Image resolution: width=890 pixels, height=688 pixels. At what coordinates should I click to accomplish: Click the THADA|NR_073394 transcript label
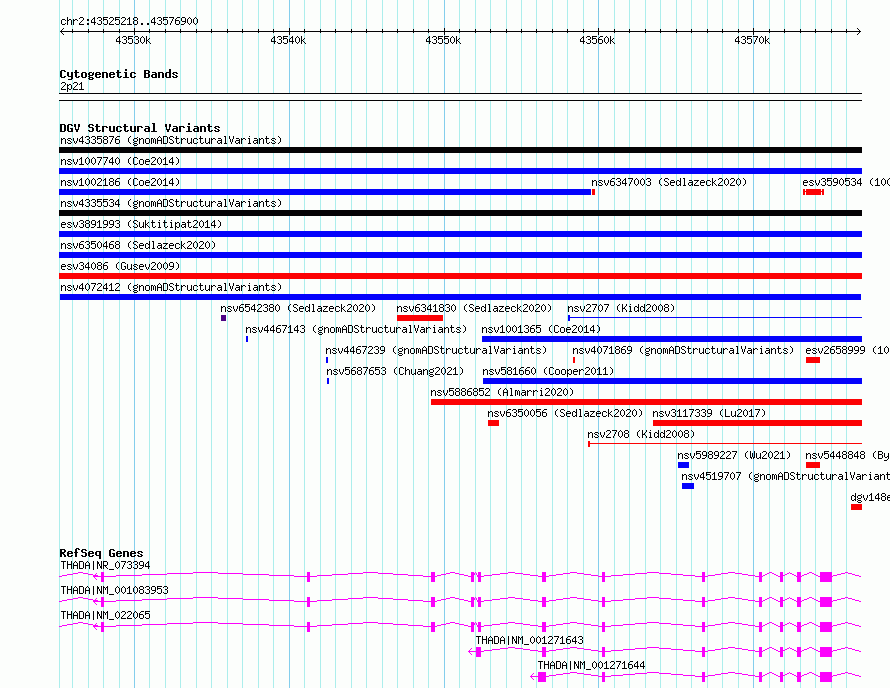[105, 565]
